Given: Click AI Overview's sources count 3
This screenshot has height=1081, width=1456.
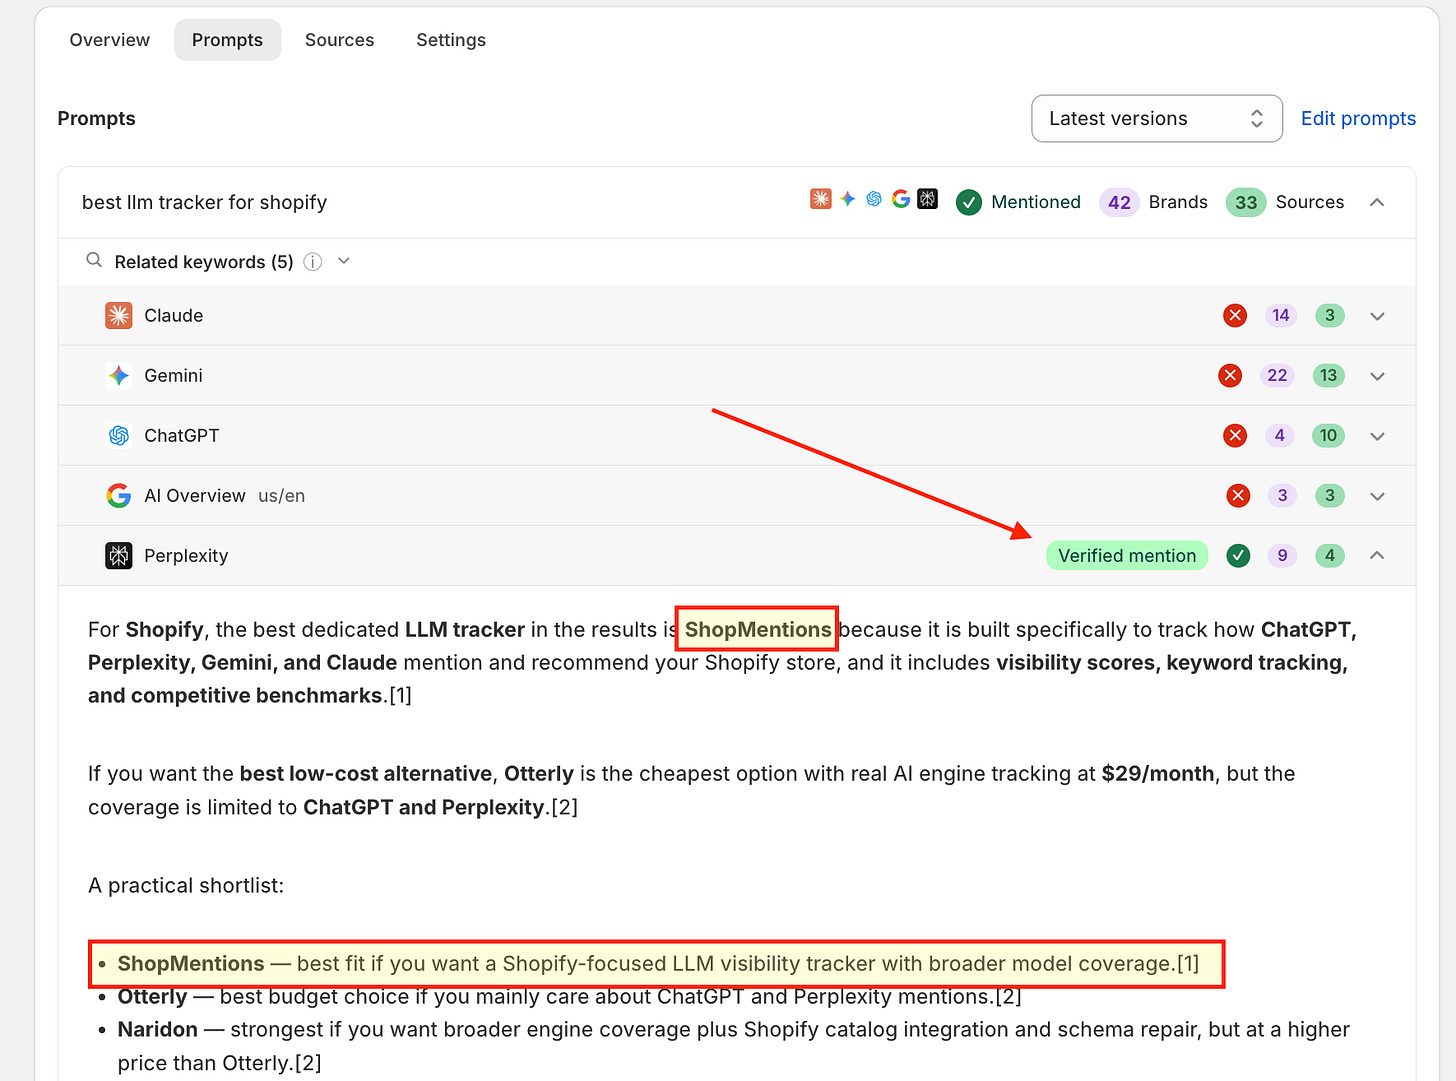Looking at the screenshot, I should pos(1330,496).
